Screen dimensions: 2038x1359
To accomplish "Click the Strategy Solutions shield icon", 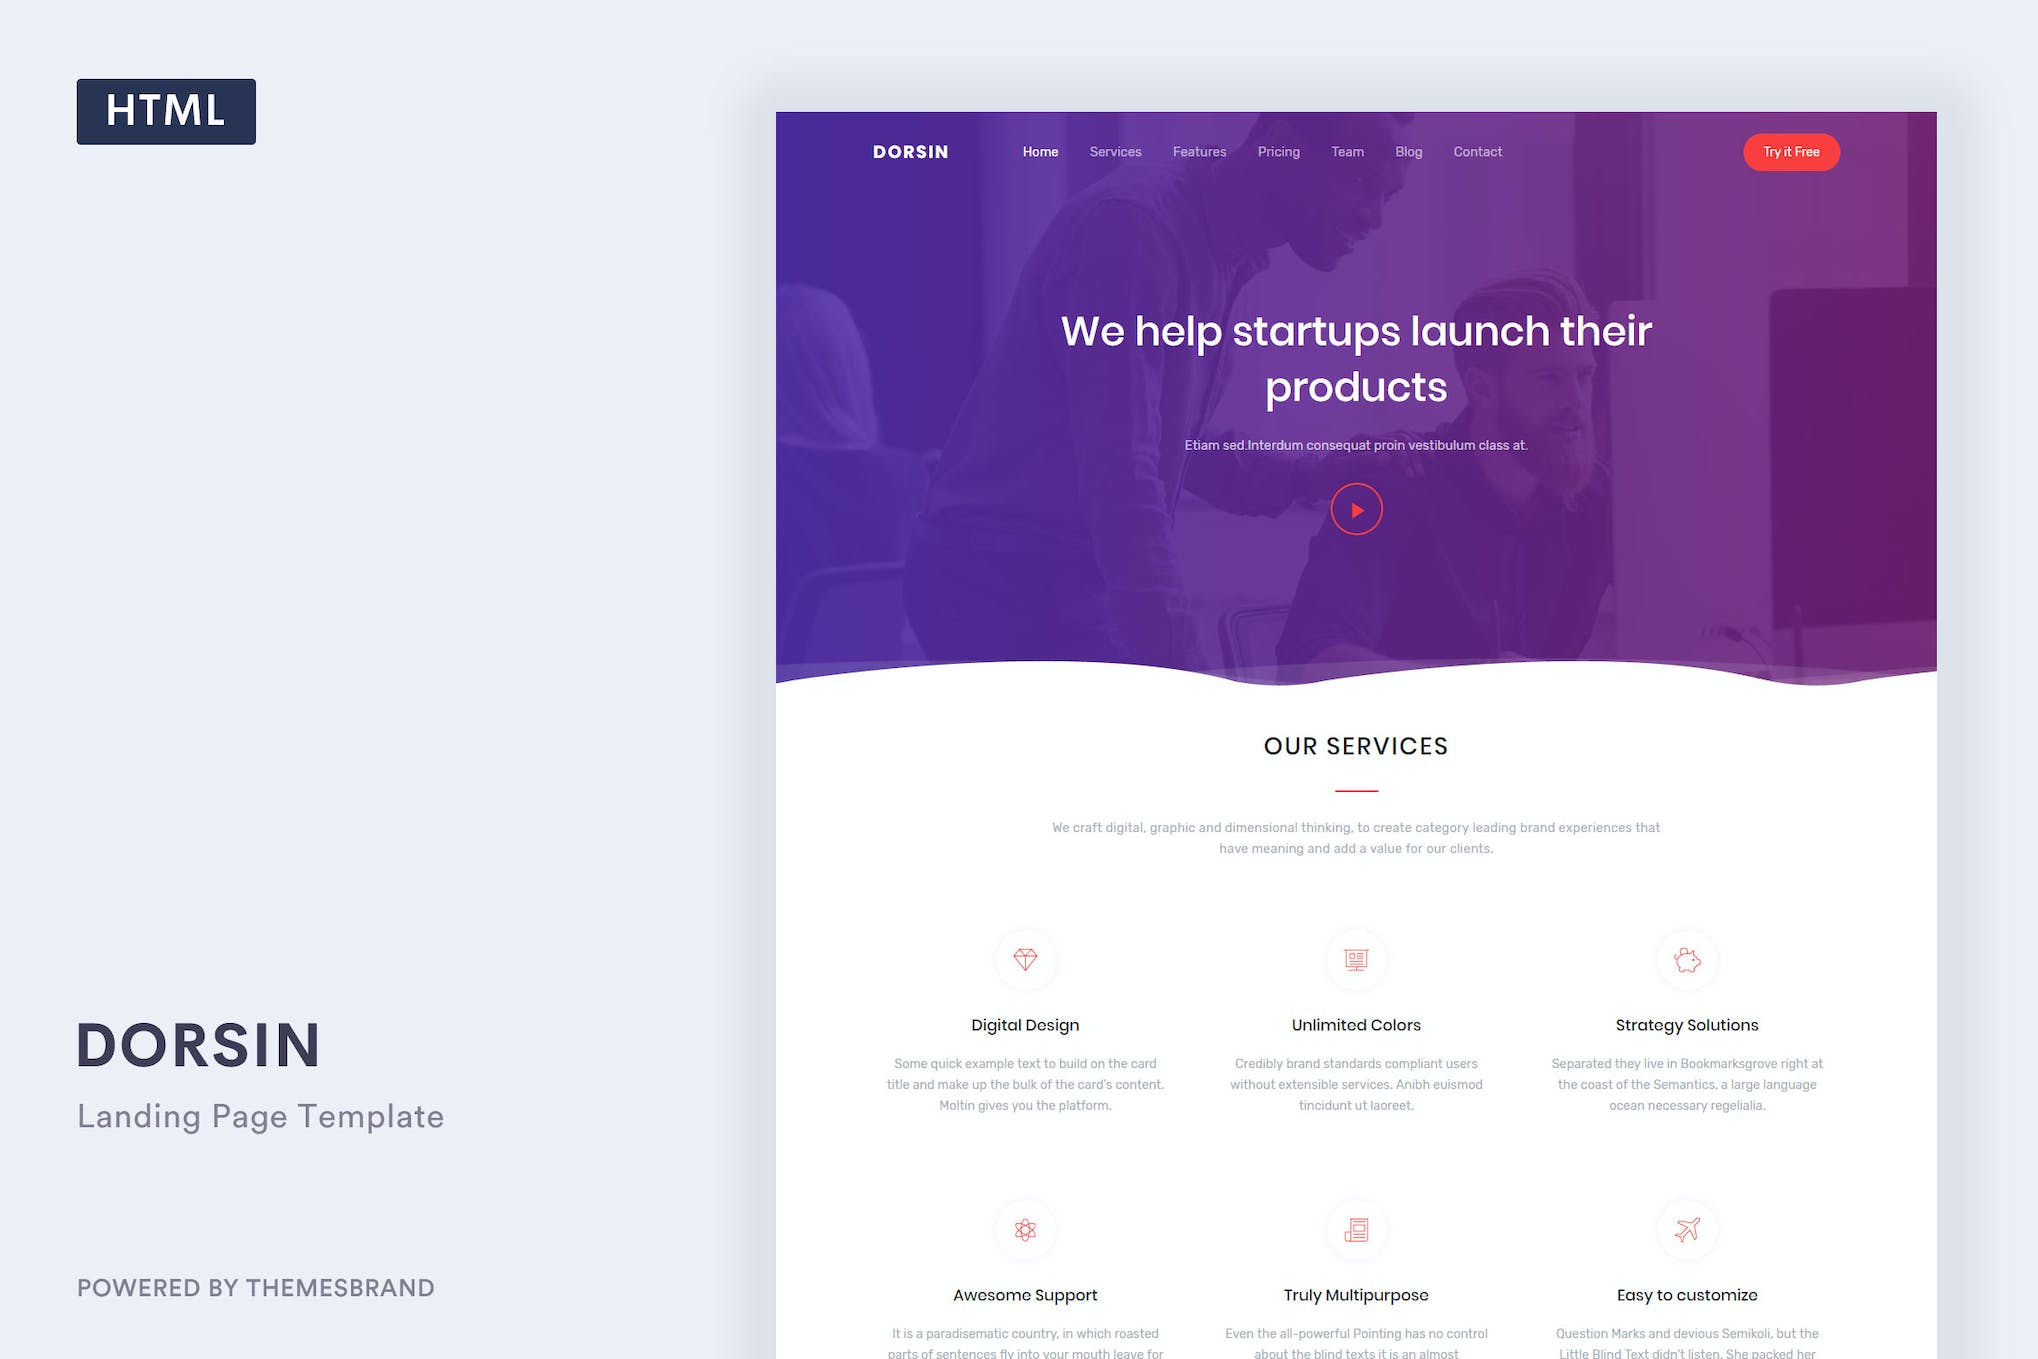I will click(x=1686, y=959).
